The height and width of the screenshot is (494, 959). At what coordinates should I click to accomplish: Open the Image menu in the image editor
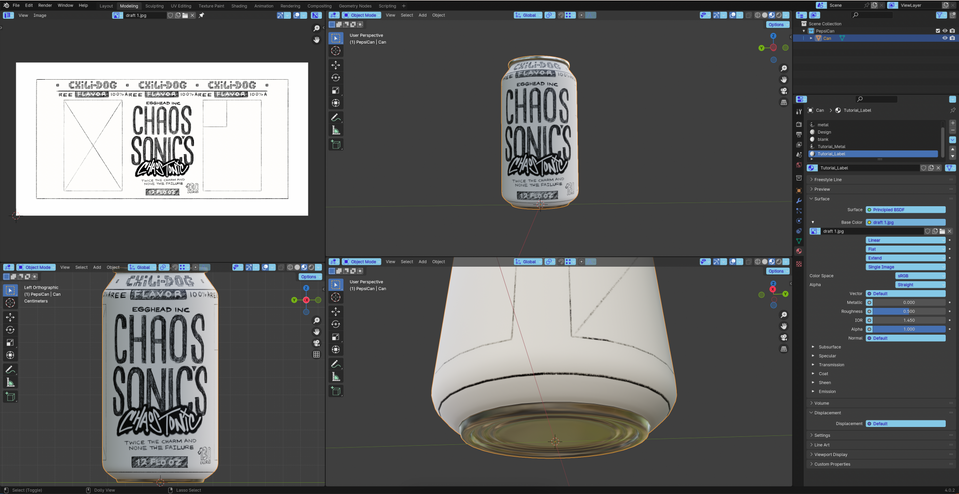click(x=40, y=15)
